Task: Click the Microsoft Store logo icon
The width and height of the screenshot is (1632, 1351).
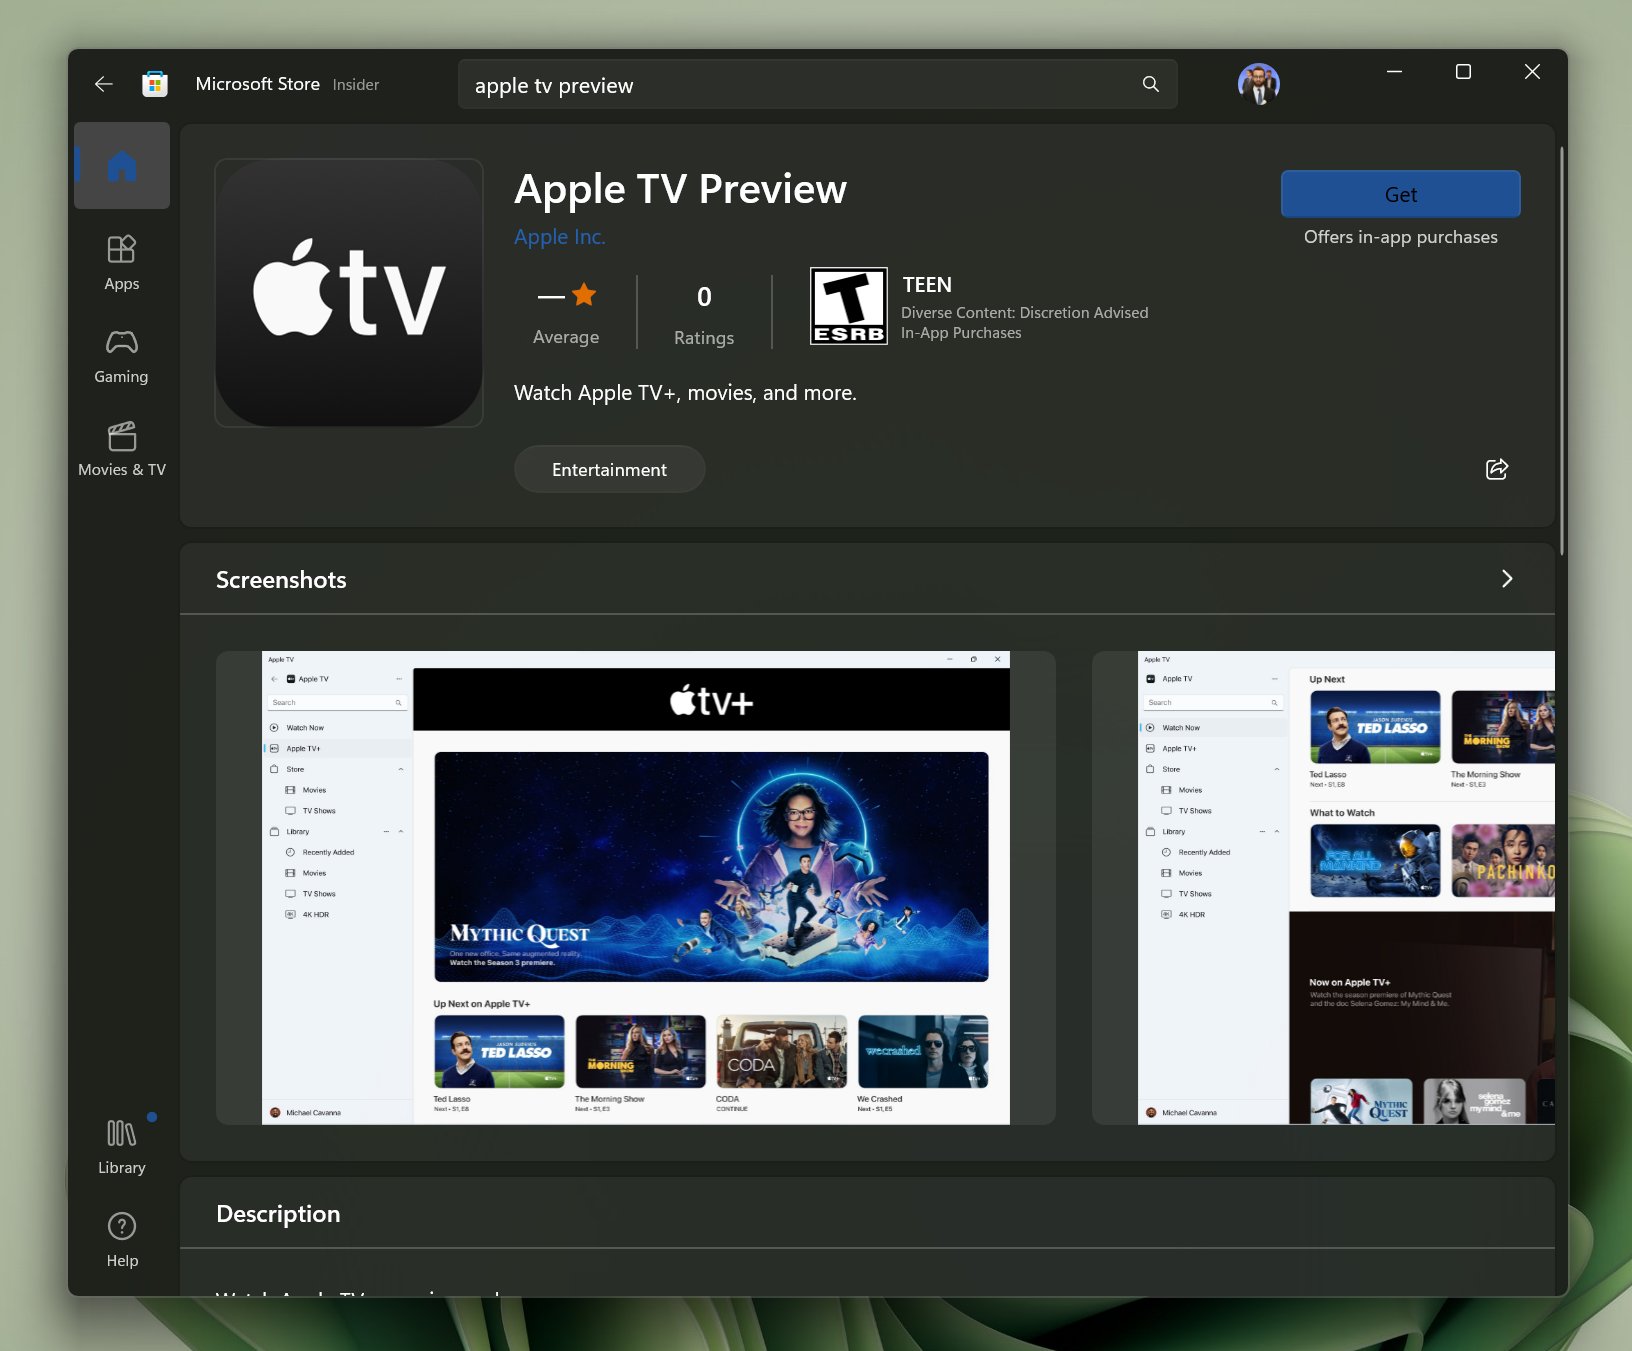Action: point(155,84)
